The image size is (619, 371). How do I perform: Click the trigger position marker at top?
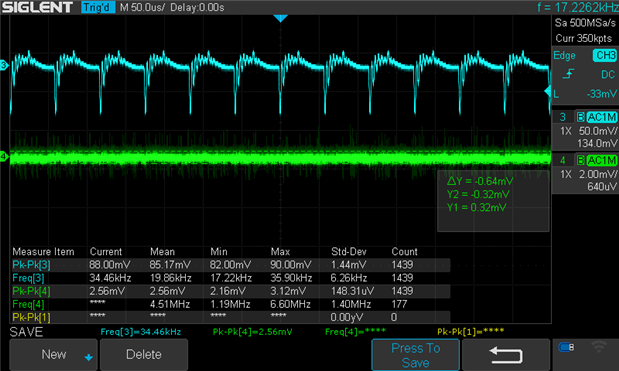[281, 18]
